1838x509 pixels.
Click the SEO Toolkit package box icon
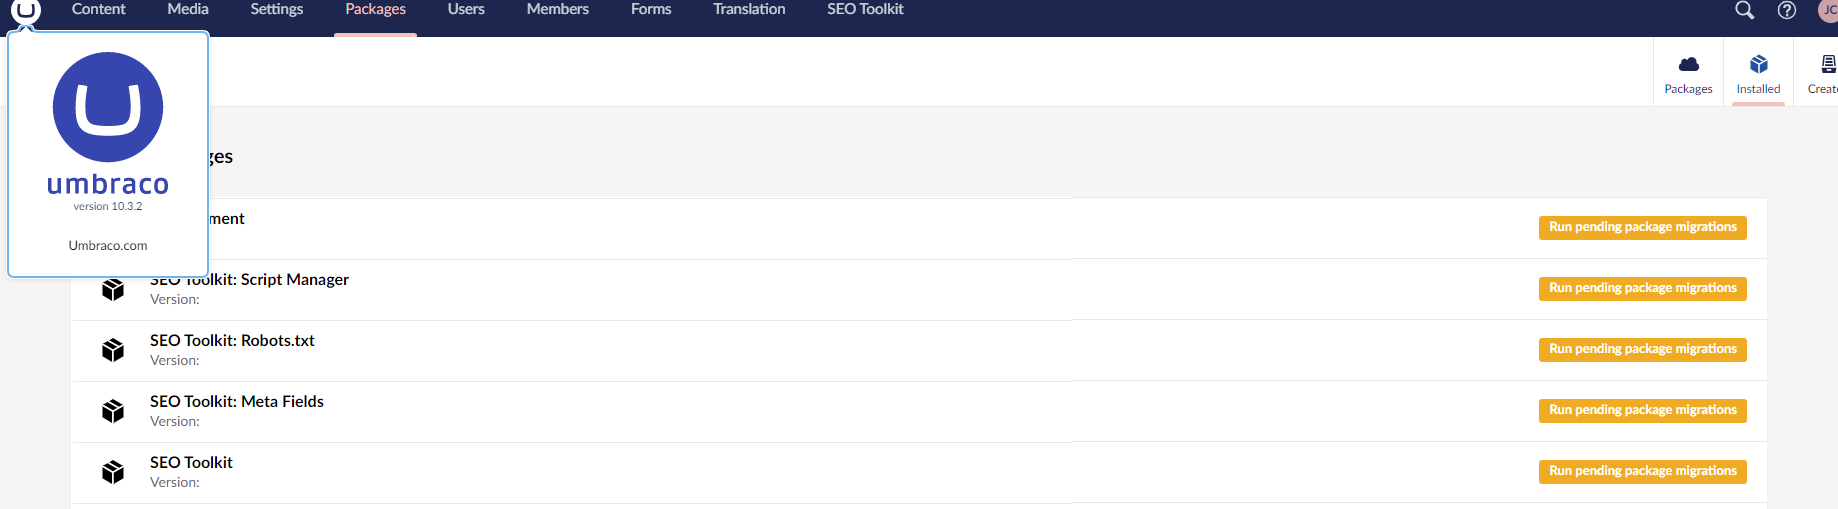click(x=113, y=472)
